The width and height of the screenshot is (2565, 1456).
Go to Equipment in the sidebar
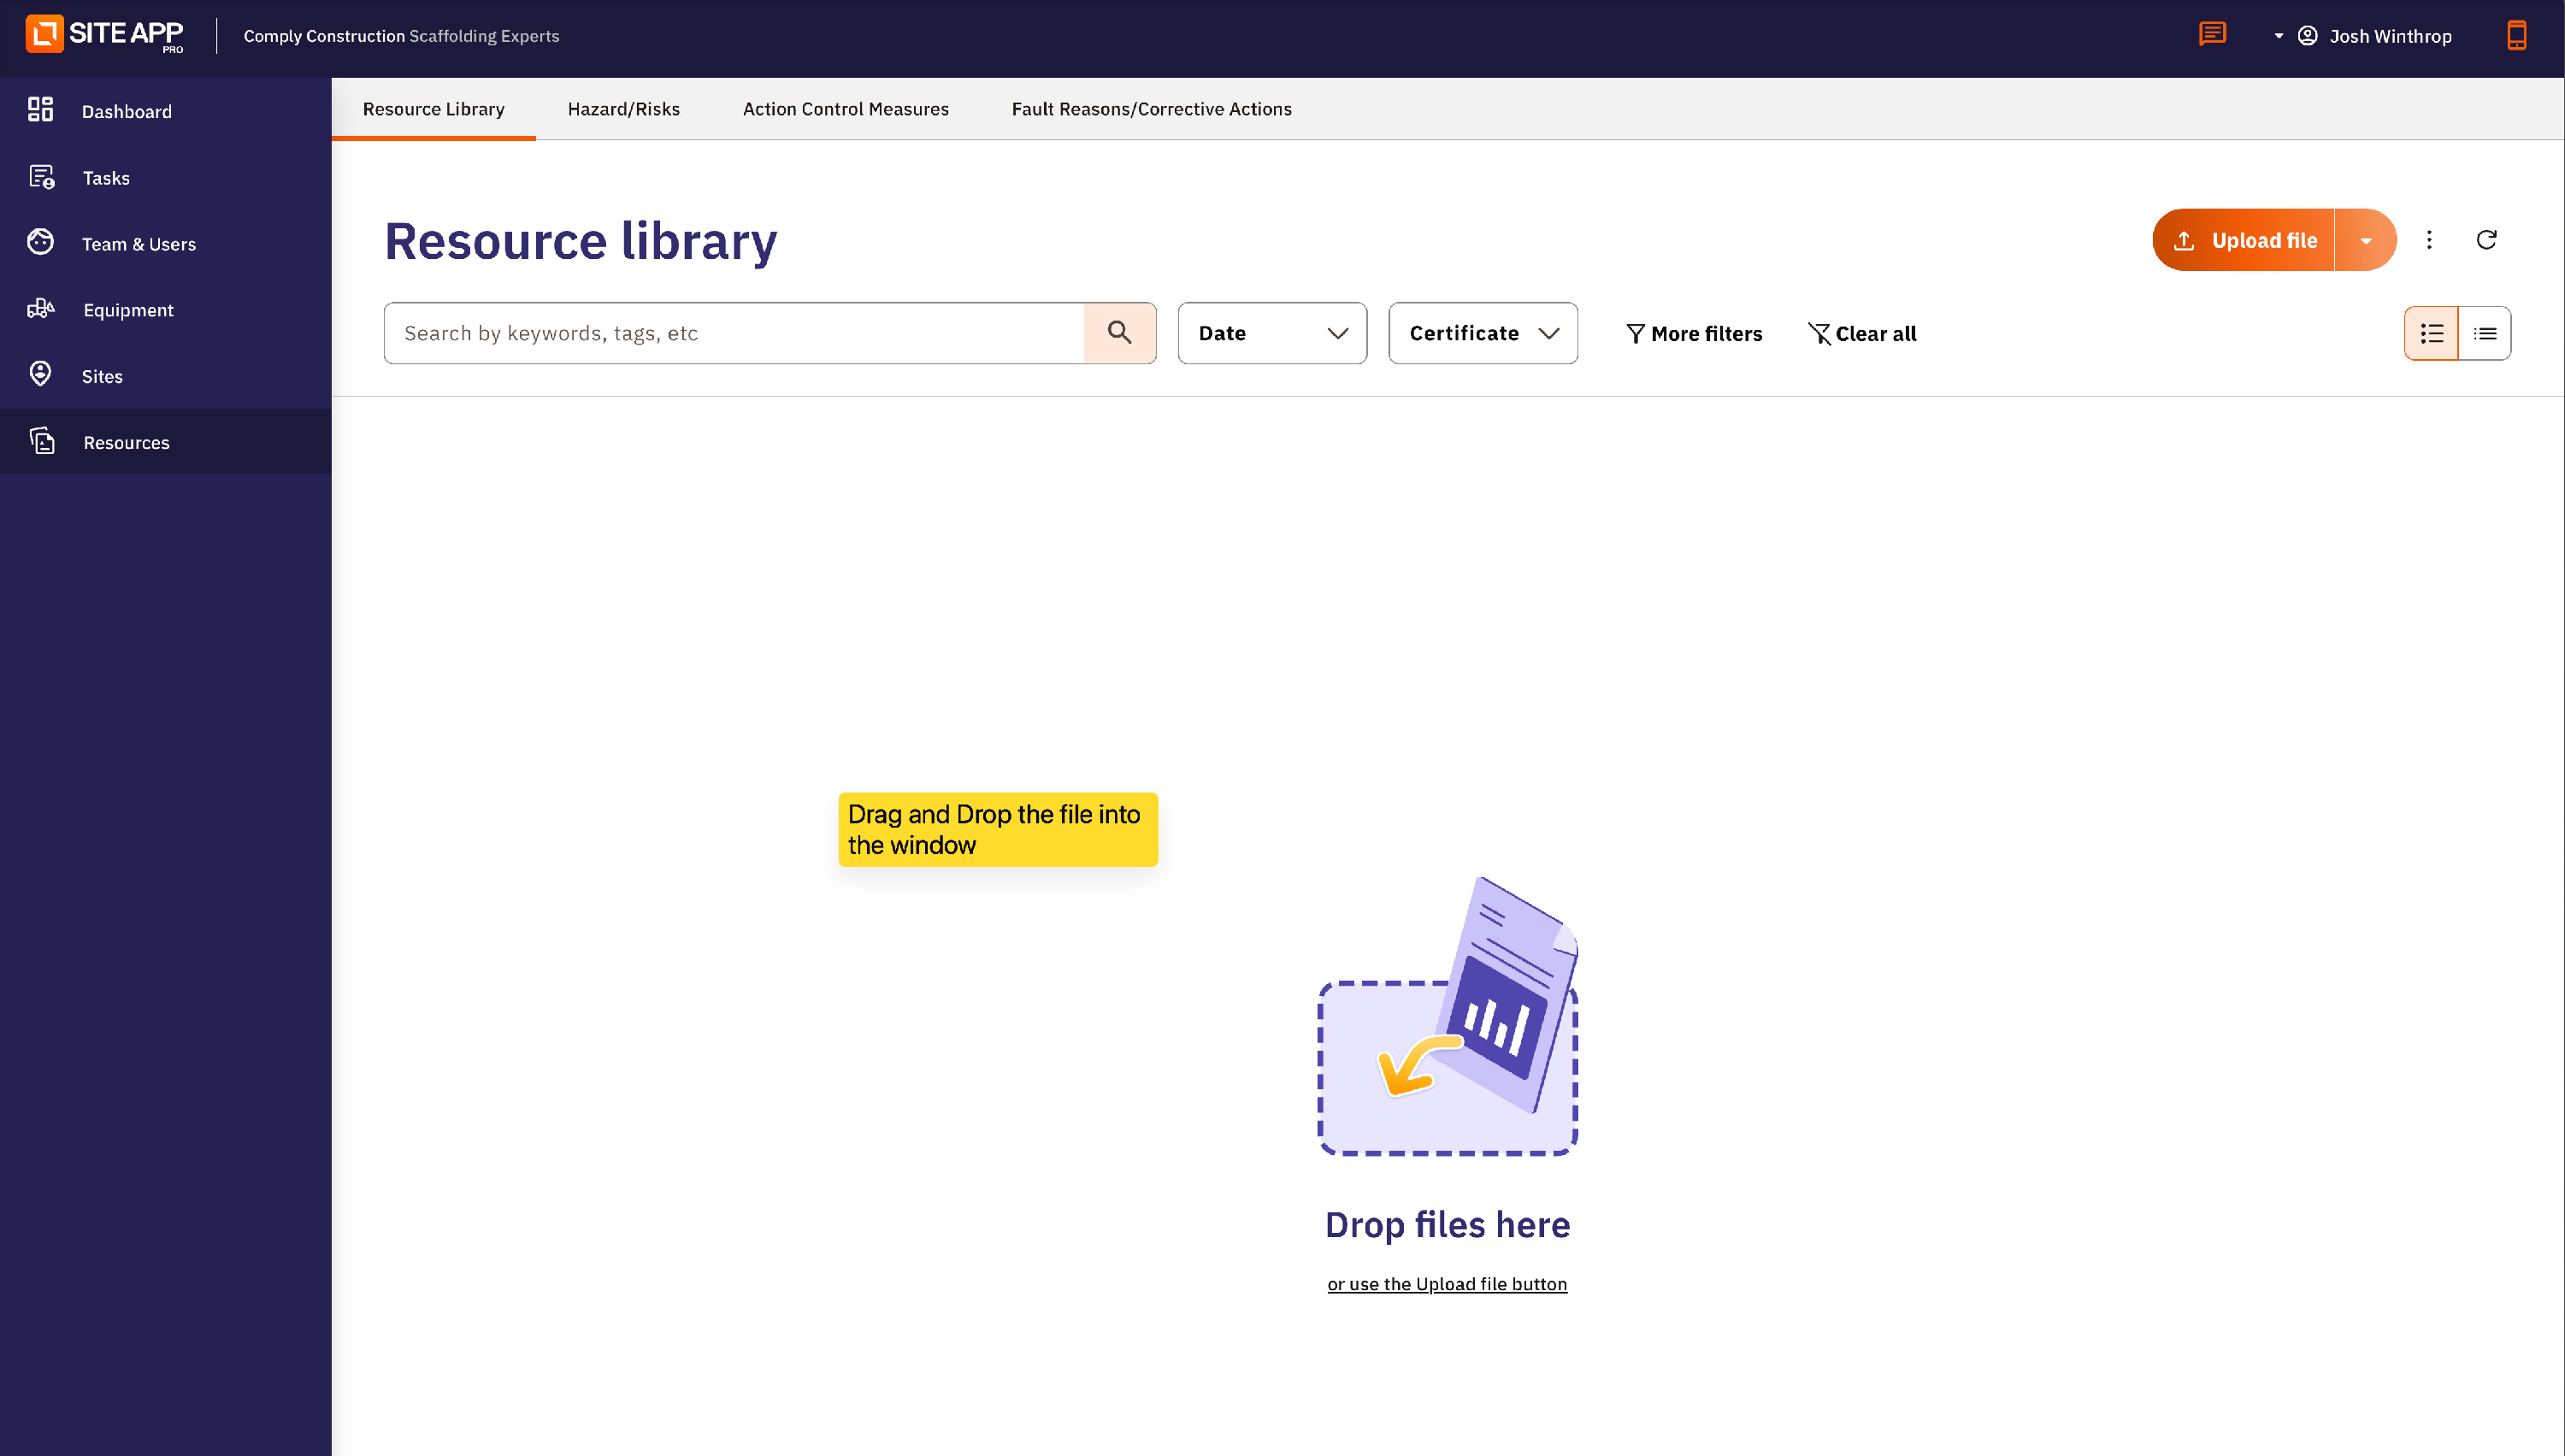click(128, 310)
